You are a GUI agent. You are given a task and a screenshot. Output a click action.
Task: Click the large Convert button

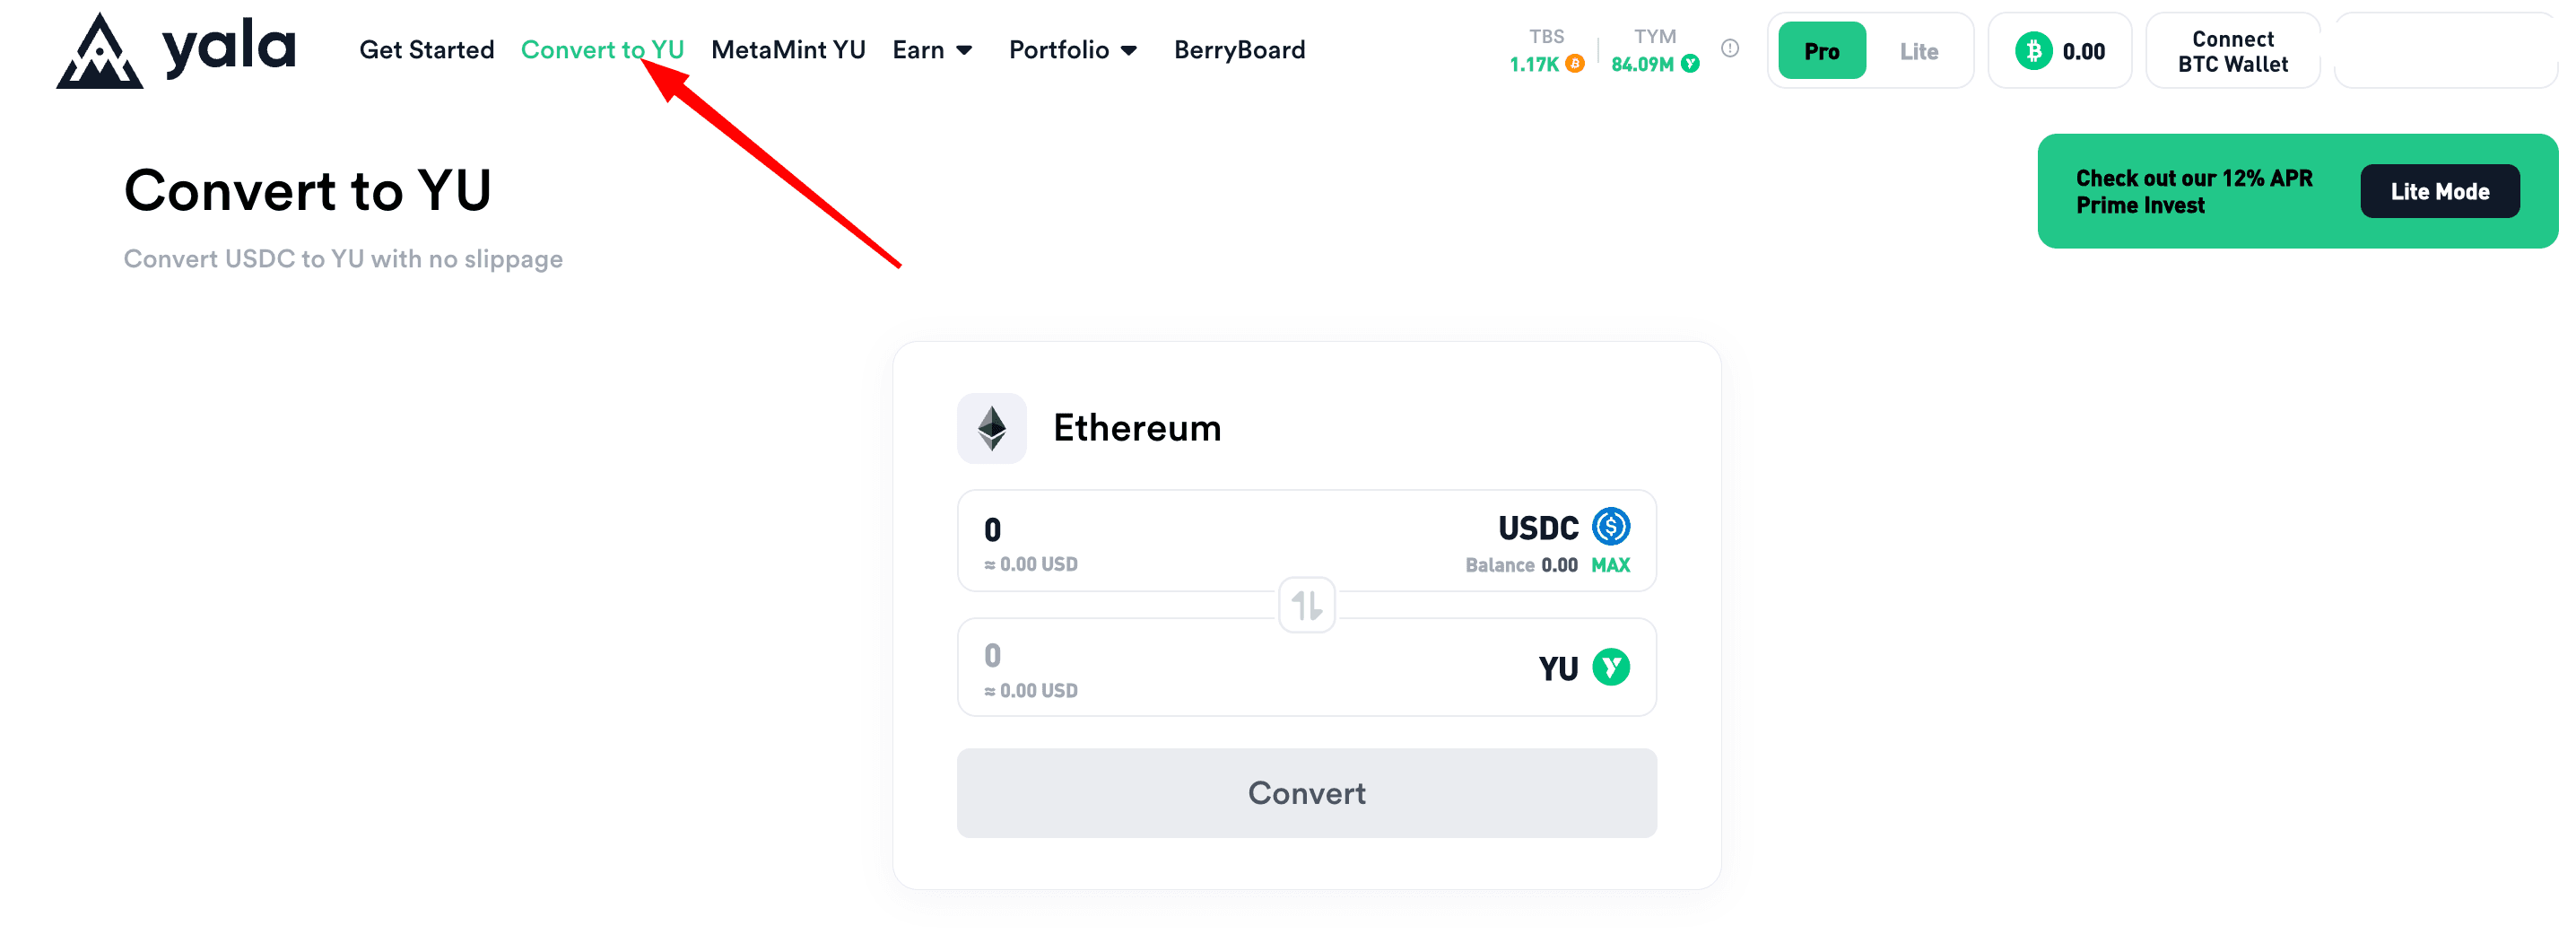1306,793
